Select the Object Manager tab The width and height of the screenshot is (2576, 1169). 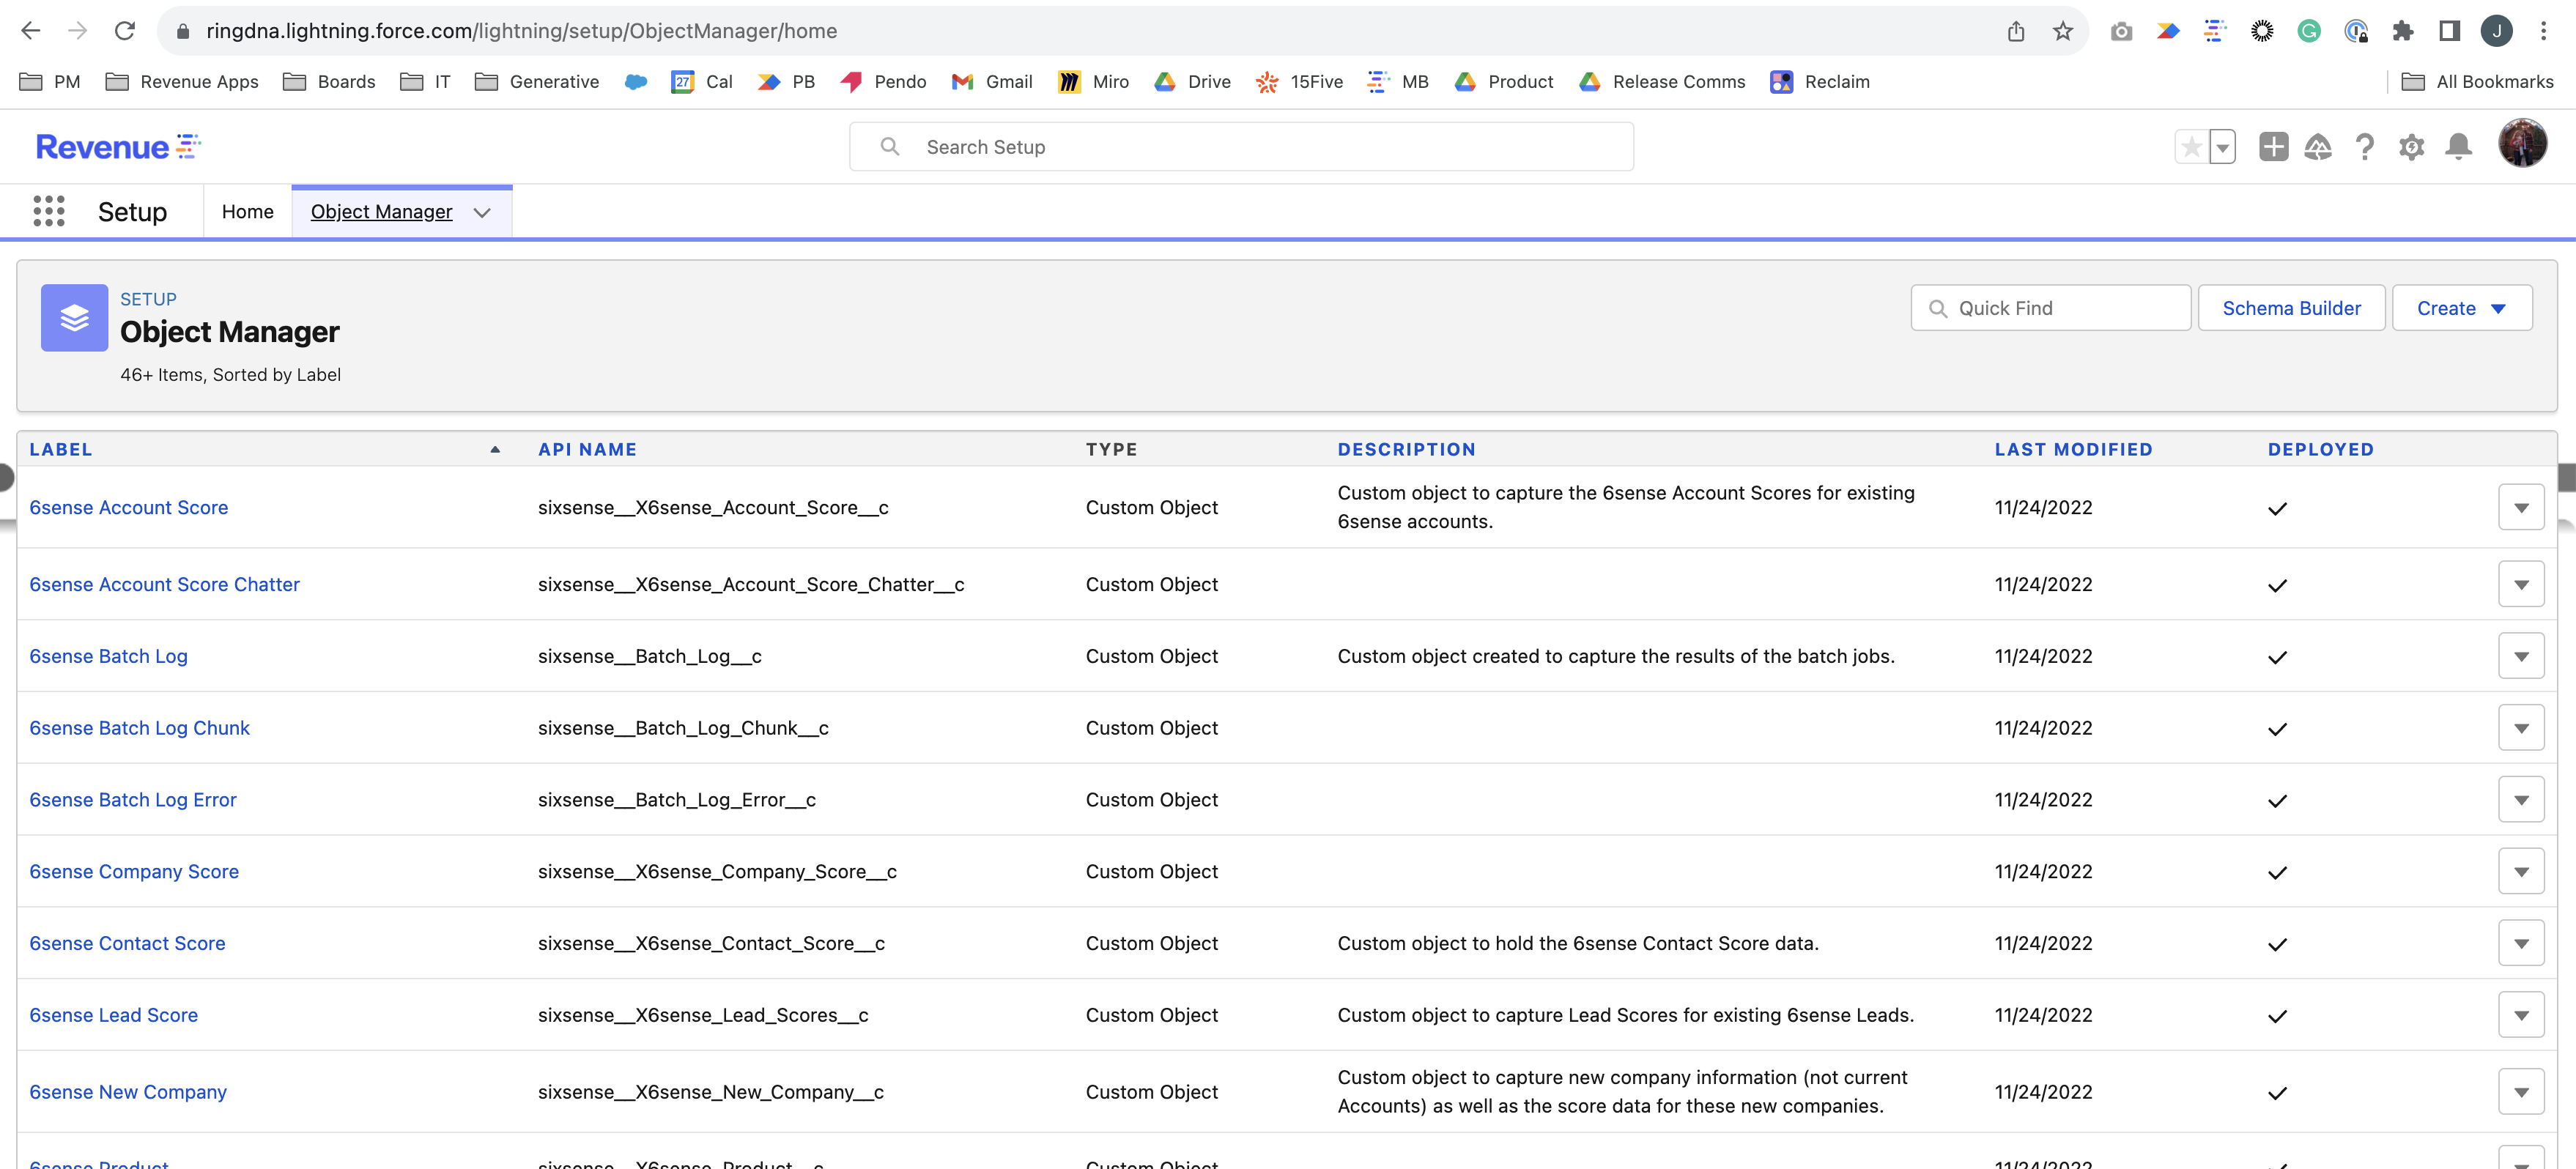coord(381,212)
